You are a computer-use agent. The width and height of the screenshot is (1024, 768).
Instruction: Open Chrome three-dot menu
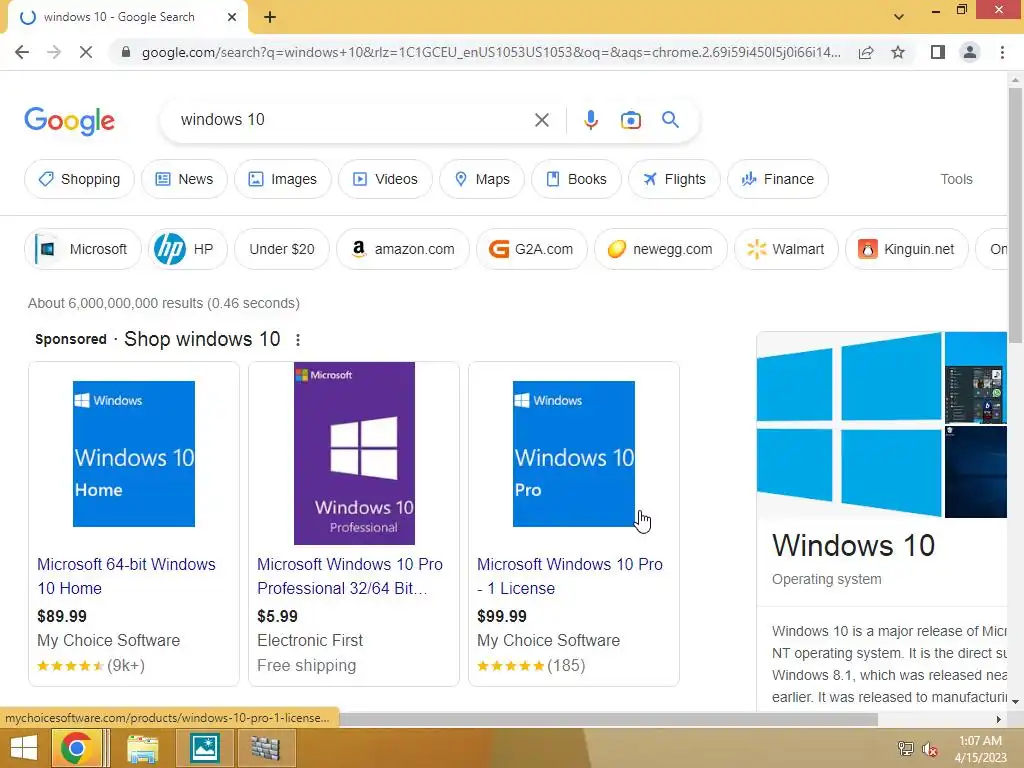(1002, 52)
